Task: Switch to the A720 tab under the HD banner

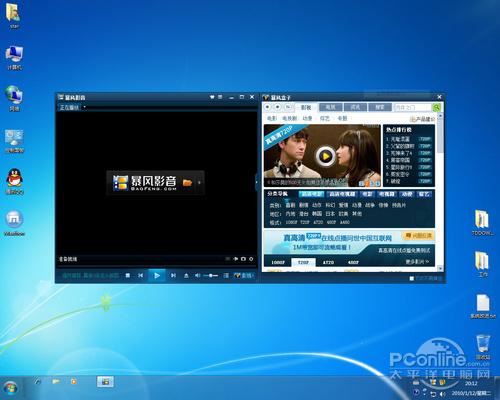Action: click(328, 262)
